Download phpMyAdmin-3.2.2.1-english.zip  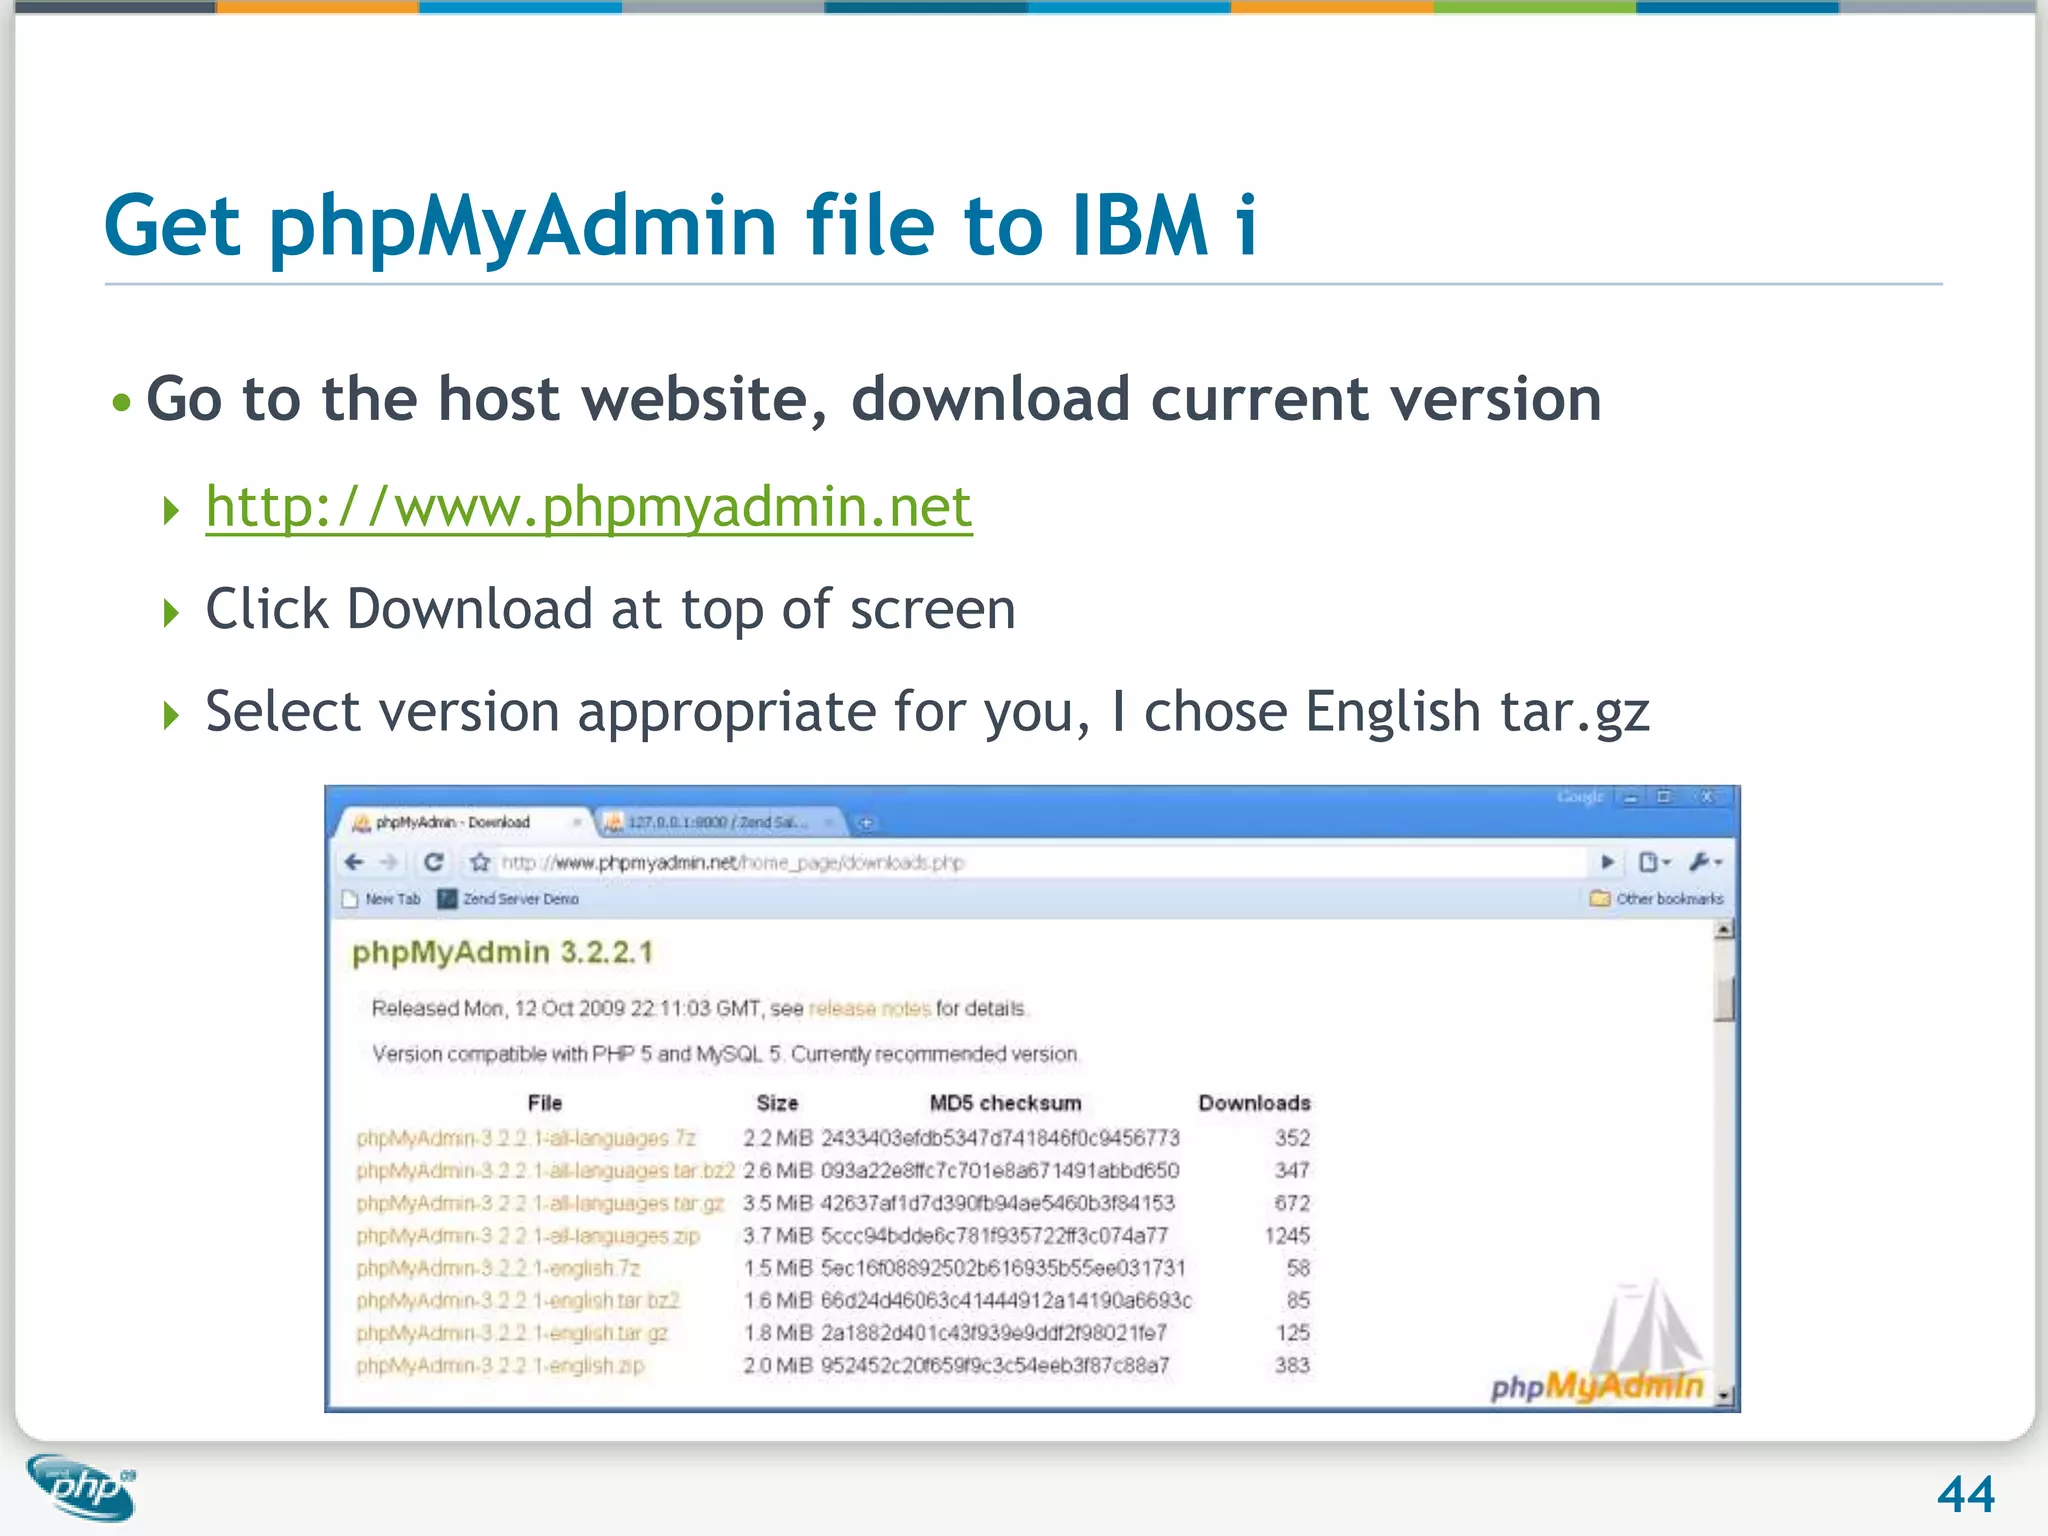tap(500, 1365)
